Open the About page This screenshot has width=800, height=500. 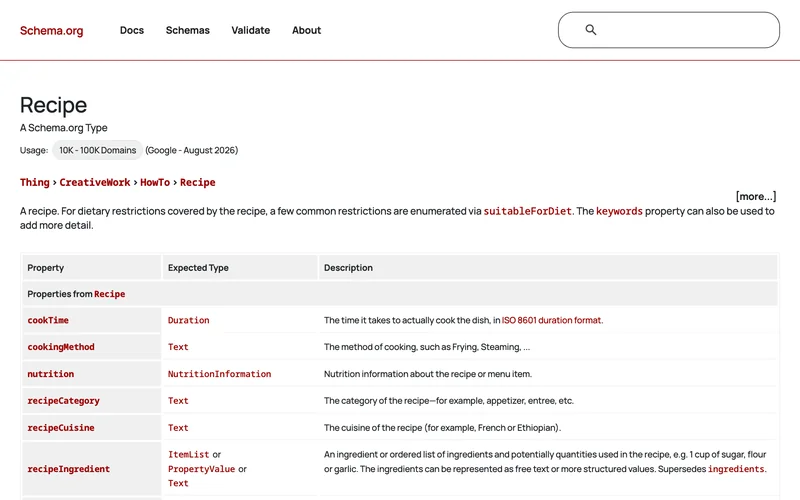click(307, 30)
